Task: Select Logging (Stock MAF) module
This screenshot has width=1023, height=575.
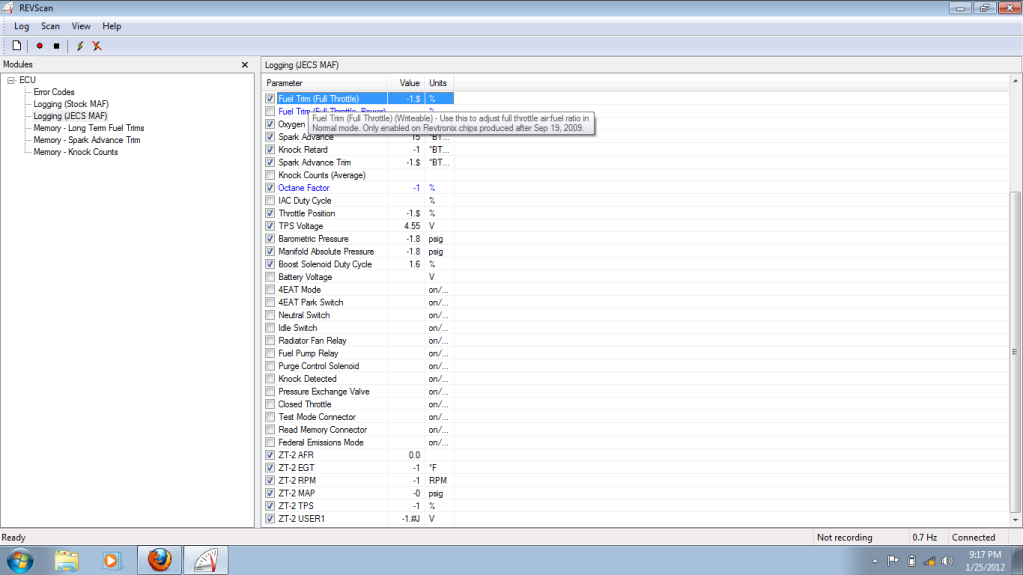Action: 71,104
